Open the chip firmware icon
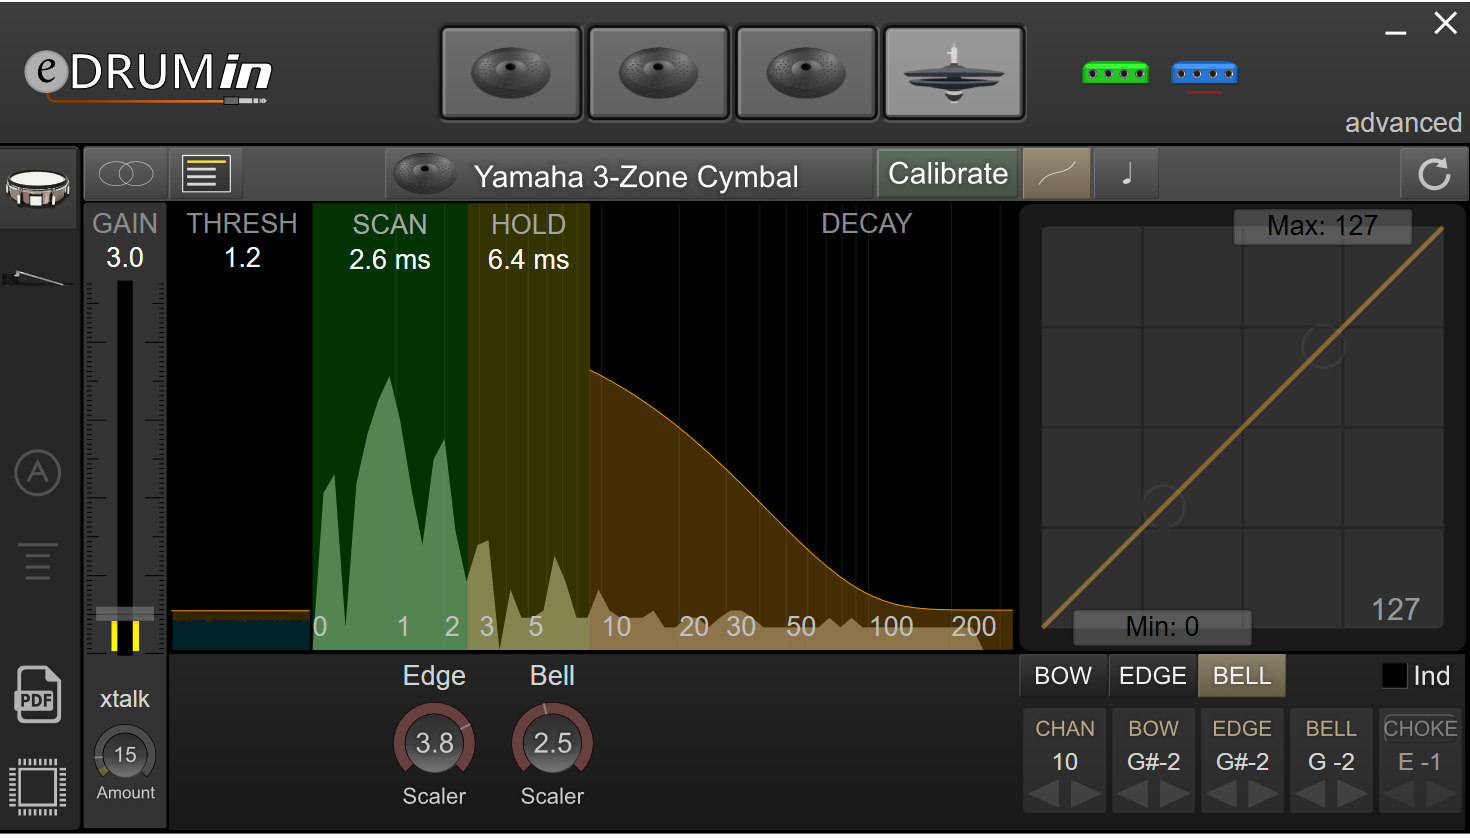Image resolution: width=1470 pixels, height=839 pixels. [38, 787]
